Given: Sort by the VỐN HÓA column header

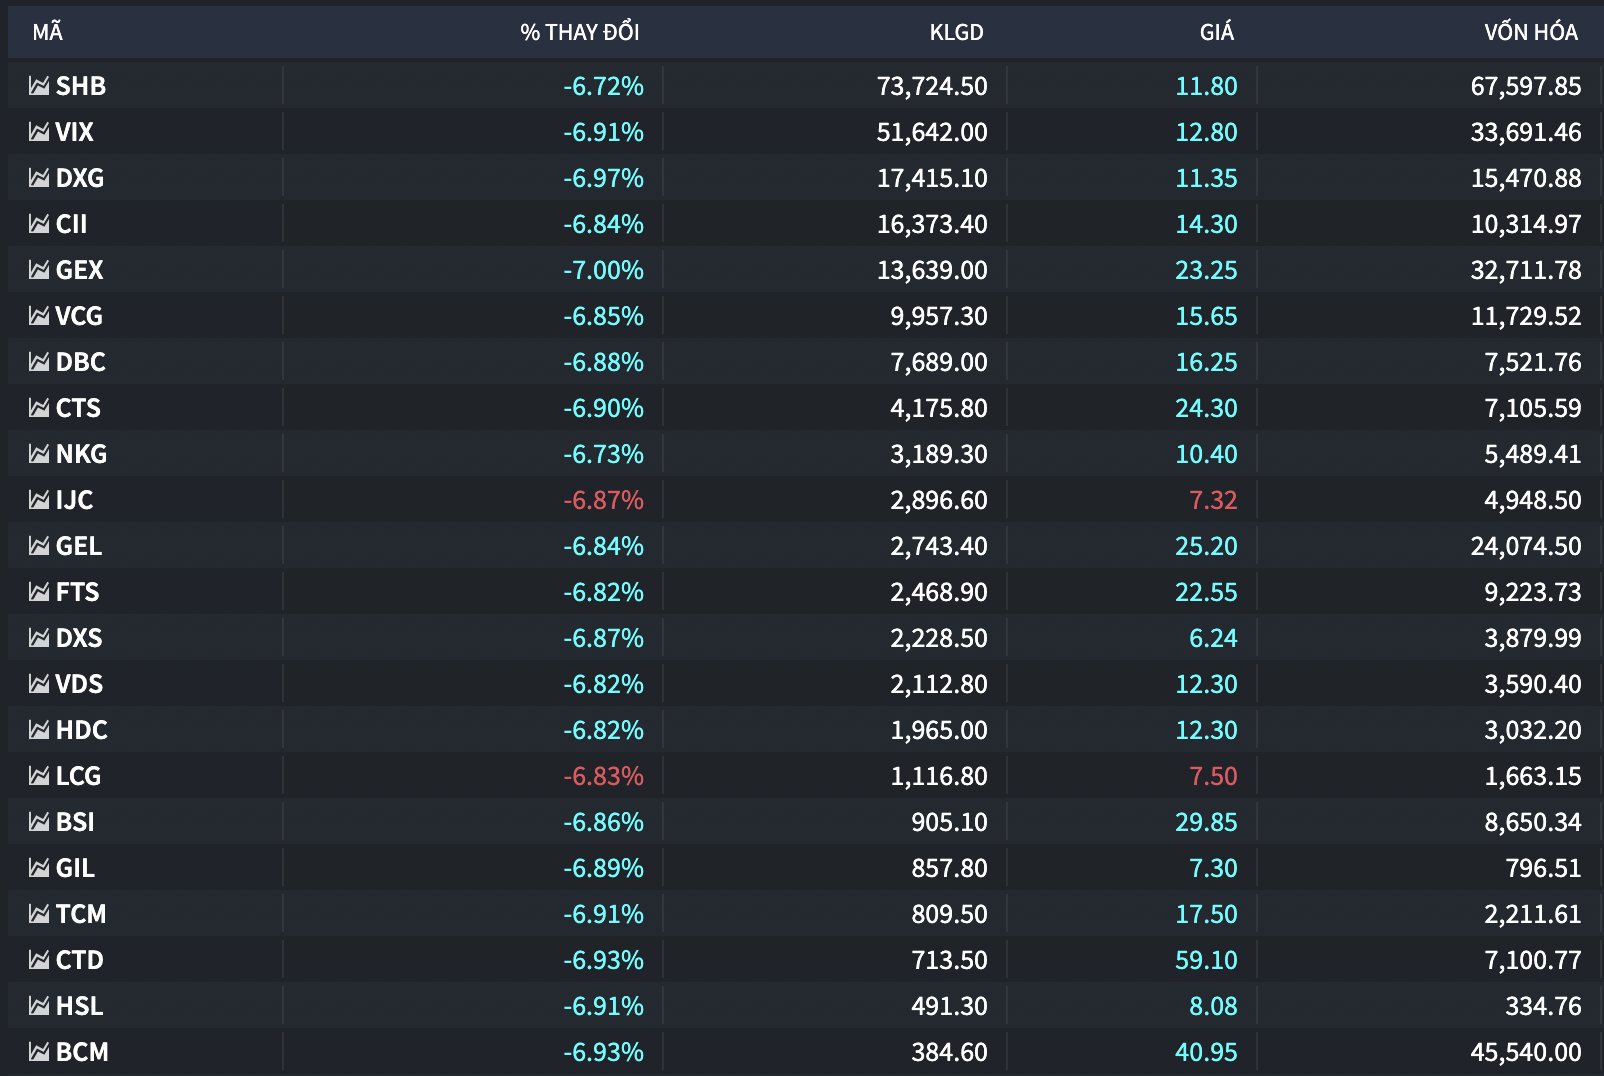Looking at the screenshot, I should pos(1530,32).
